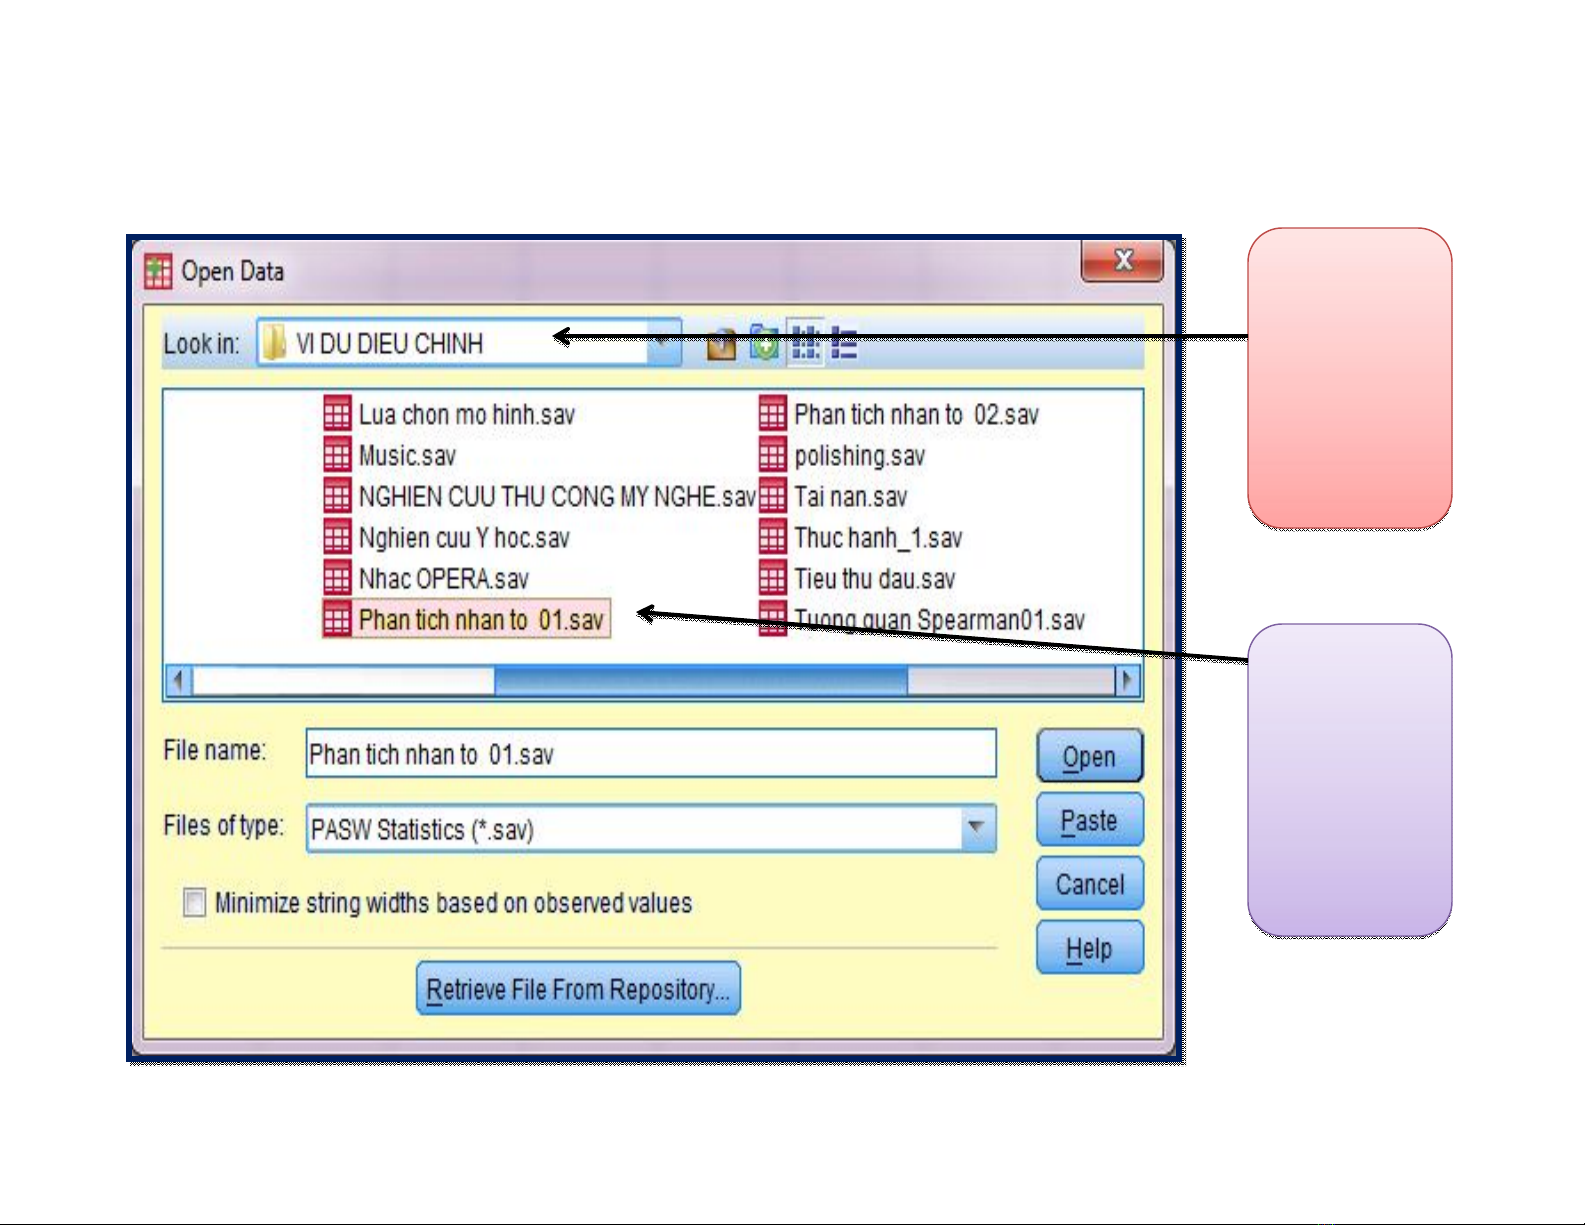
Task: Open the Files of type dropdown
Action: pyautogui.click(x=976, y=829)
